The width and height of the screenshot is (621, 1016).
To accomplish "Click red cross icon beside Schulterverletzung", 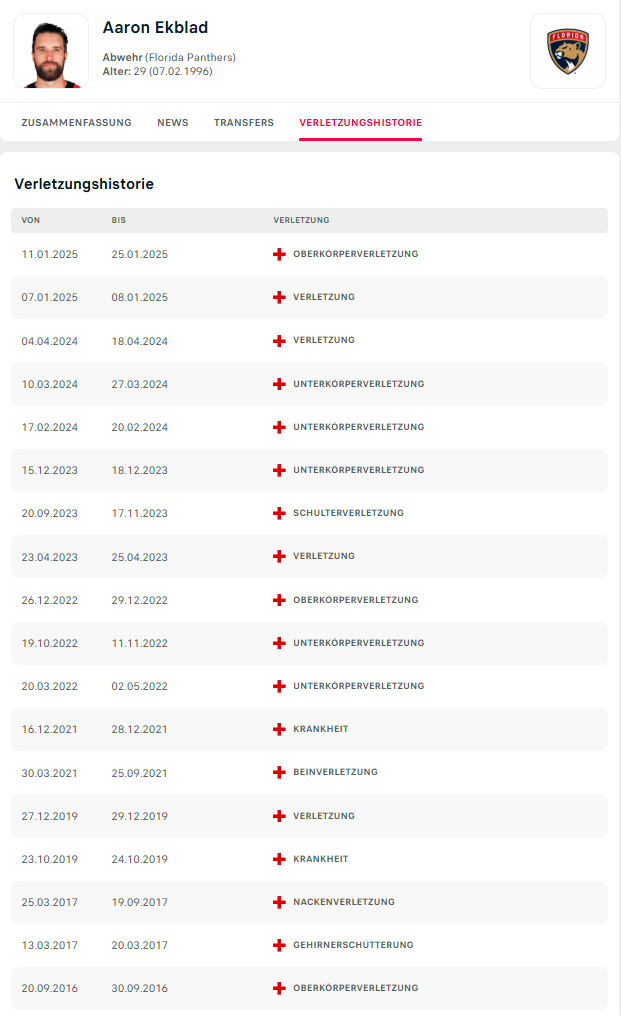I will [x=280, y=513].
